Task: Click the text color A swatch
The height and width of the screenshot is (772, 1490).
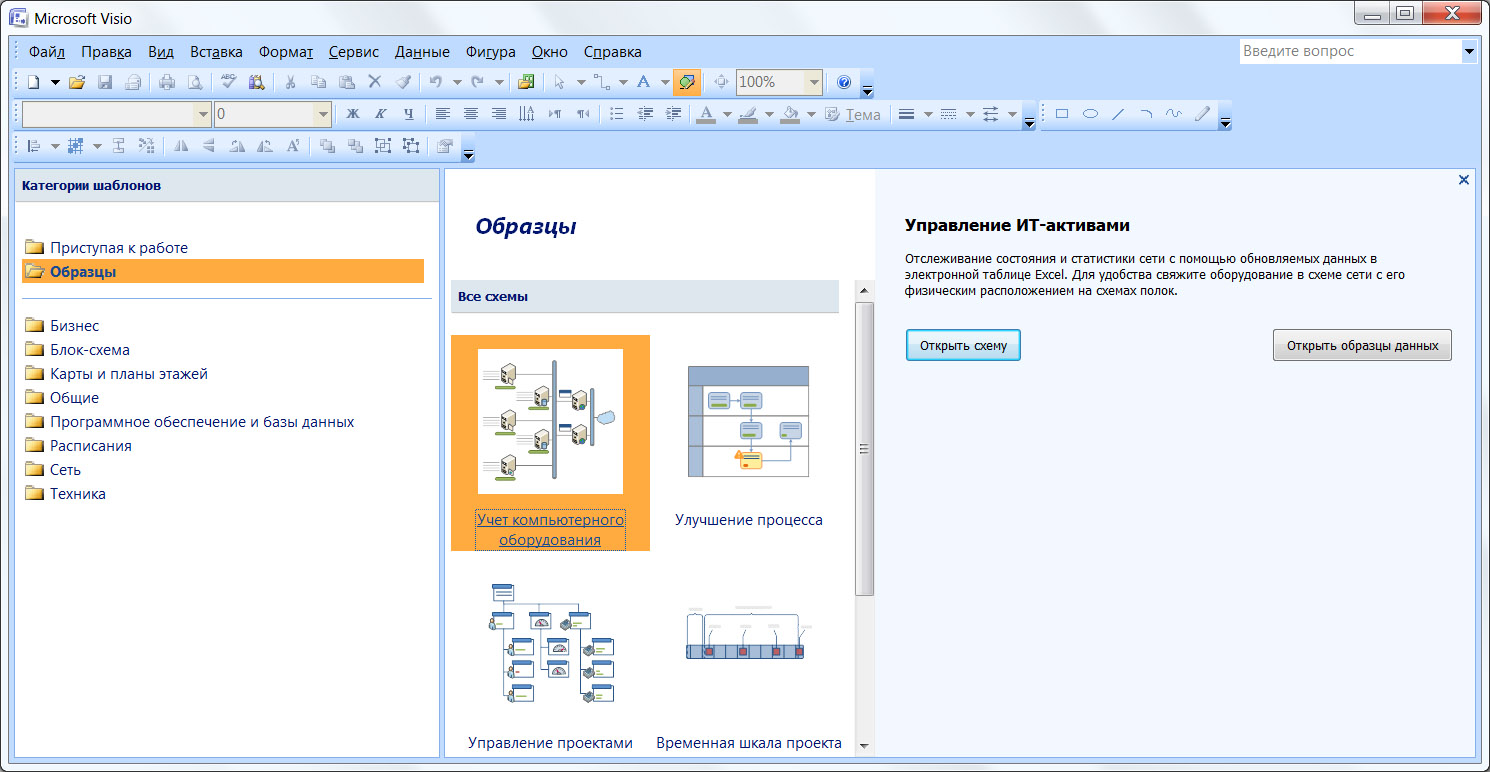Action: pos(705,114)
